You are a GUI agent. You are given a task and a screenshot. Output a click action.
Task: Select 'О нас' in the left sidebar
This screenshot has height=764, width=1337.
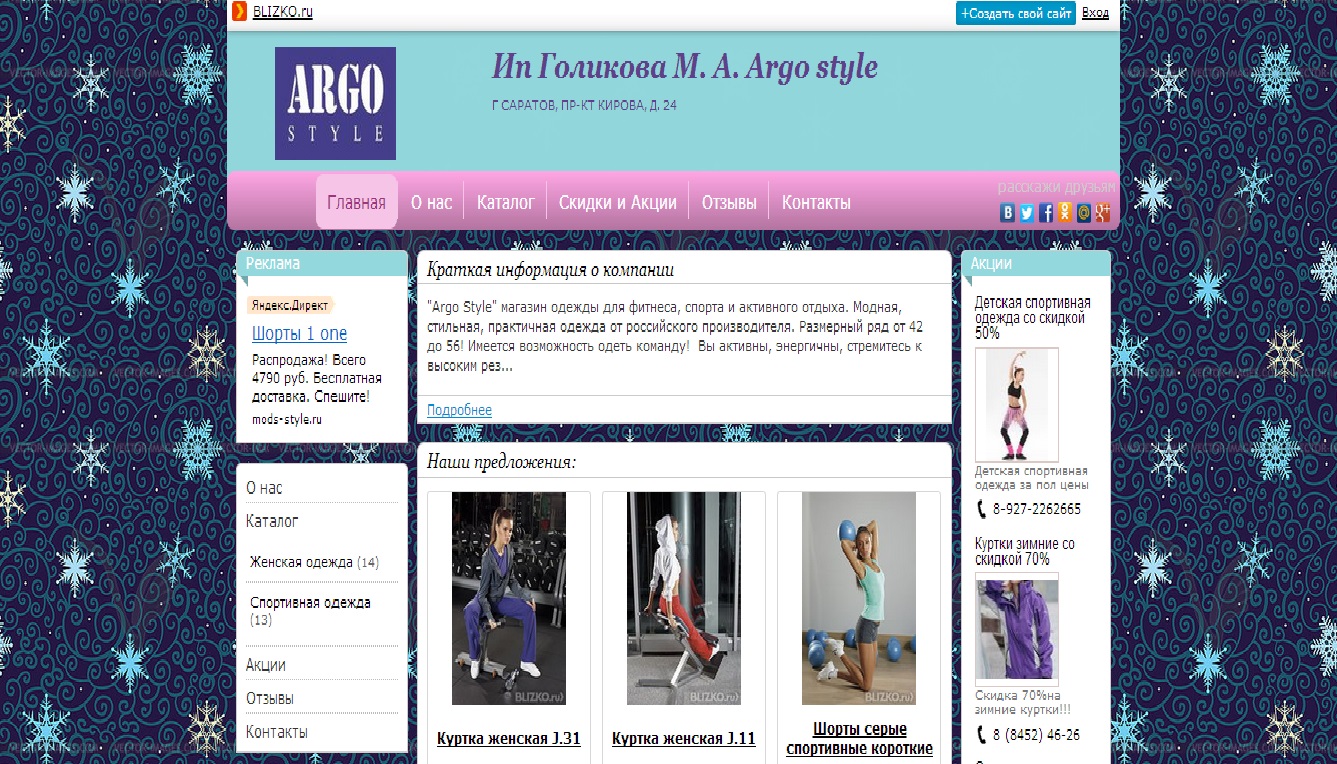(x=264, y=488)
